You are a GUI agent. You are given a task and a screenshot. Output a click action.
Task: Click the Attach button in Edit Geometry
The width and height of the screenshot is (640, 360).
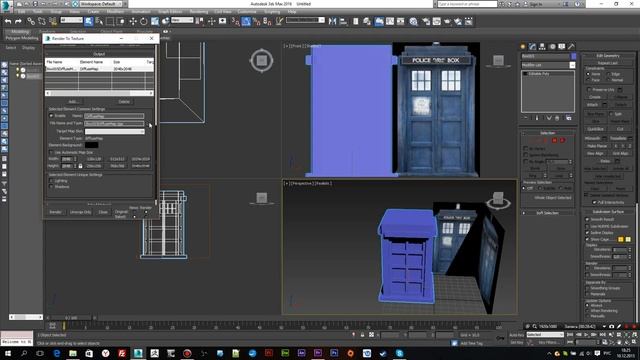593,104
